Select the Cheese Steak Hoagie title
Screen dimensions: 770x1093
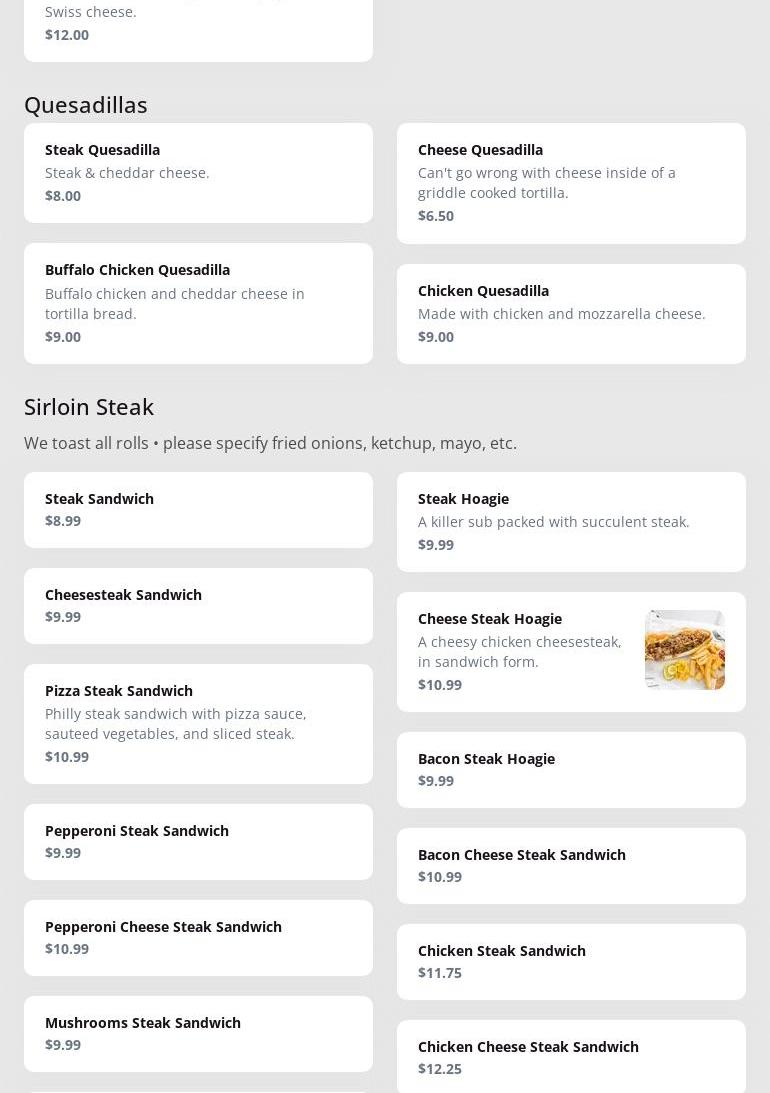click(x=489, y=618)
